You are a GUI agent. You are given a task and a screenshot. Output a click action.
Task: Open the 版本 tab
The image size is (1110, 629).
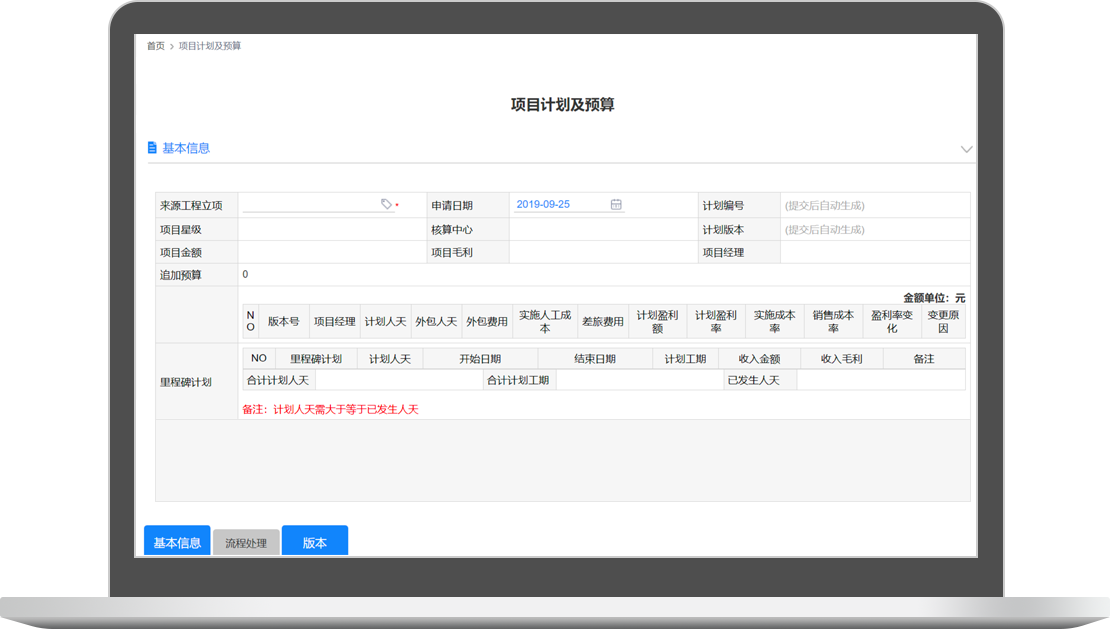point(314,542)
